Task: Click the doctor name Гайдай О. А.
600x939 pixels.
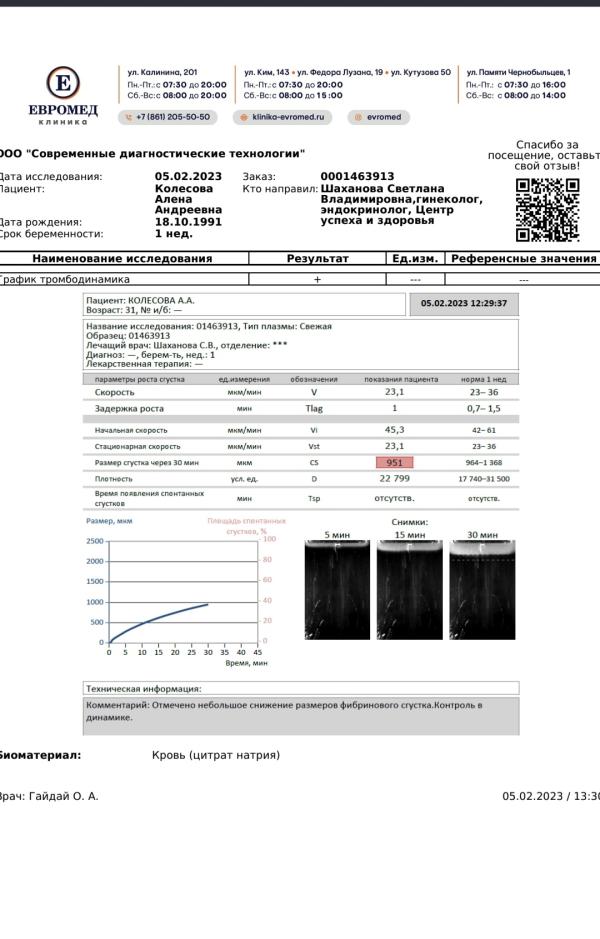Action: 63,796
